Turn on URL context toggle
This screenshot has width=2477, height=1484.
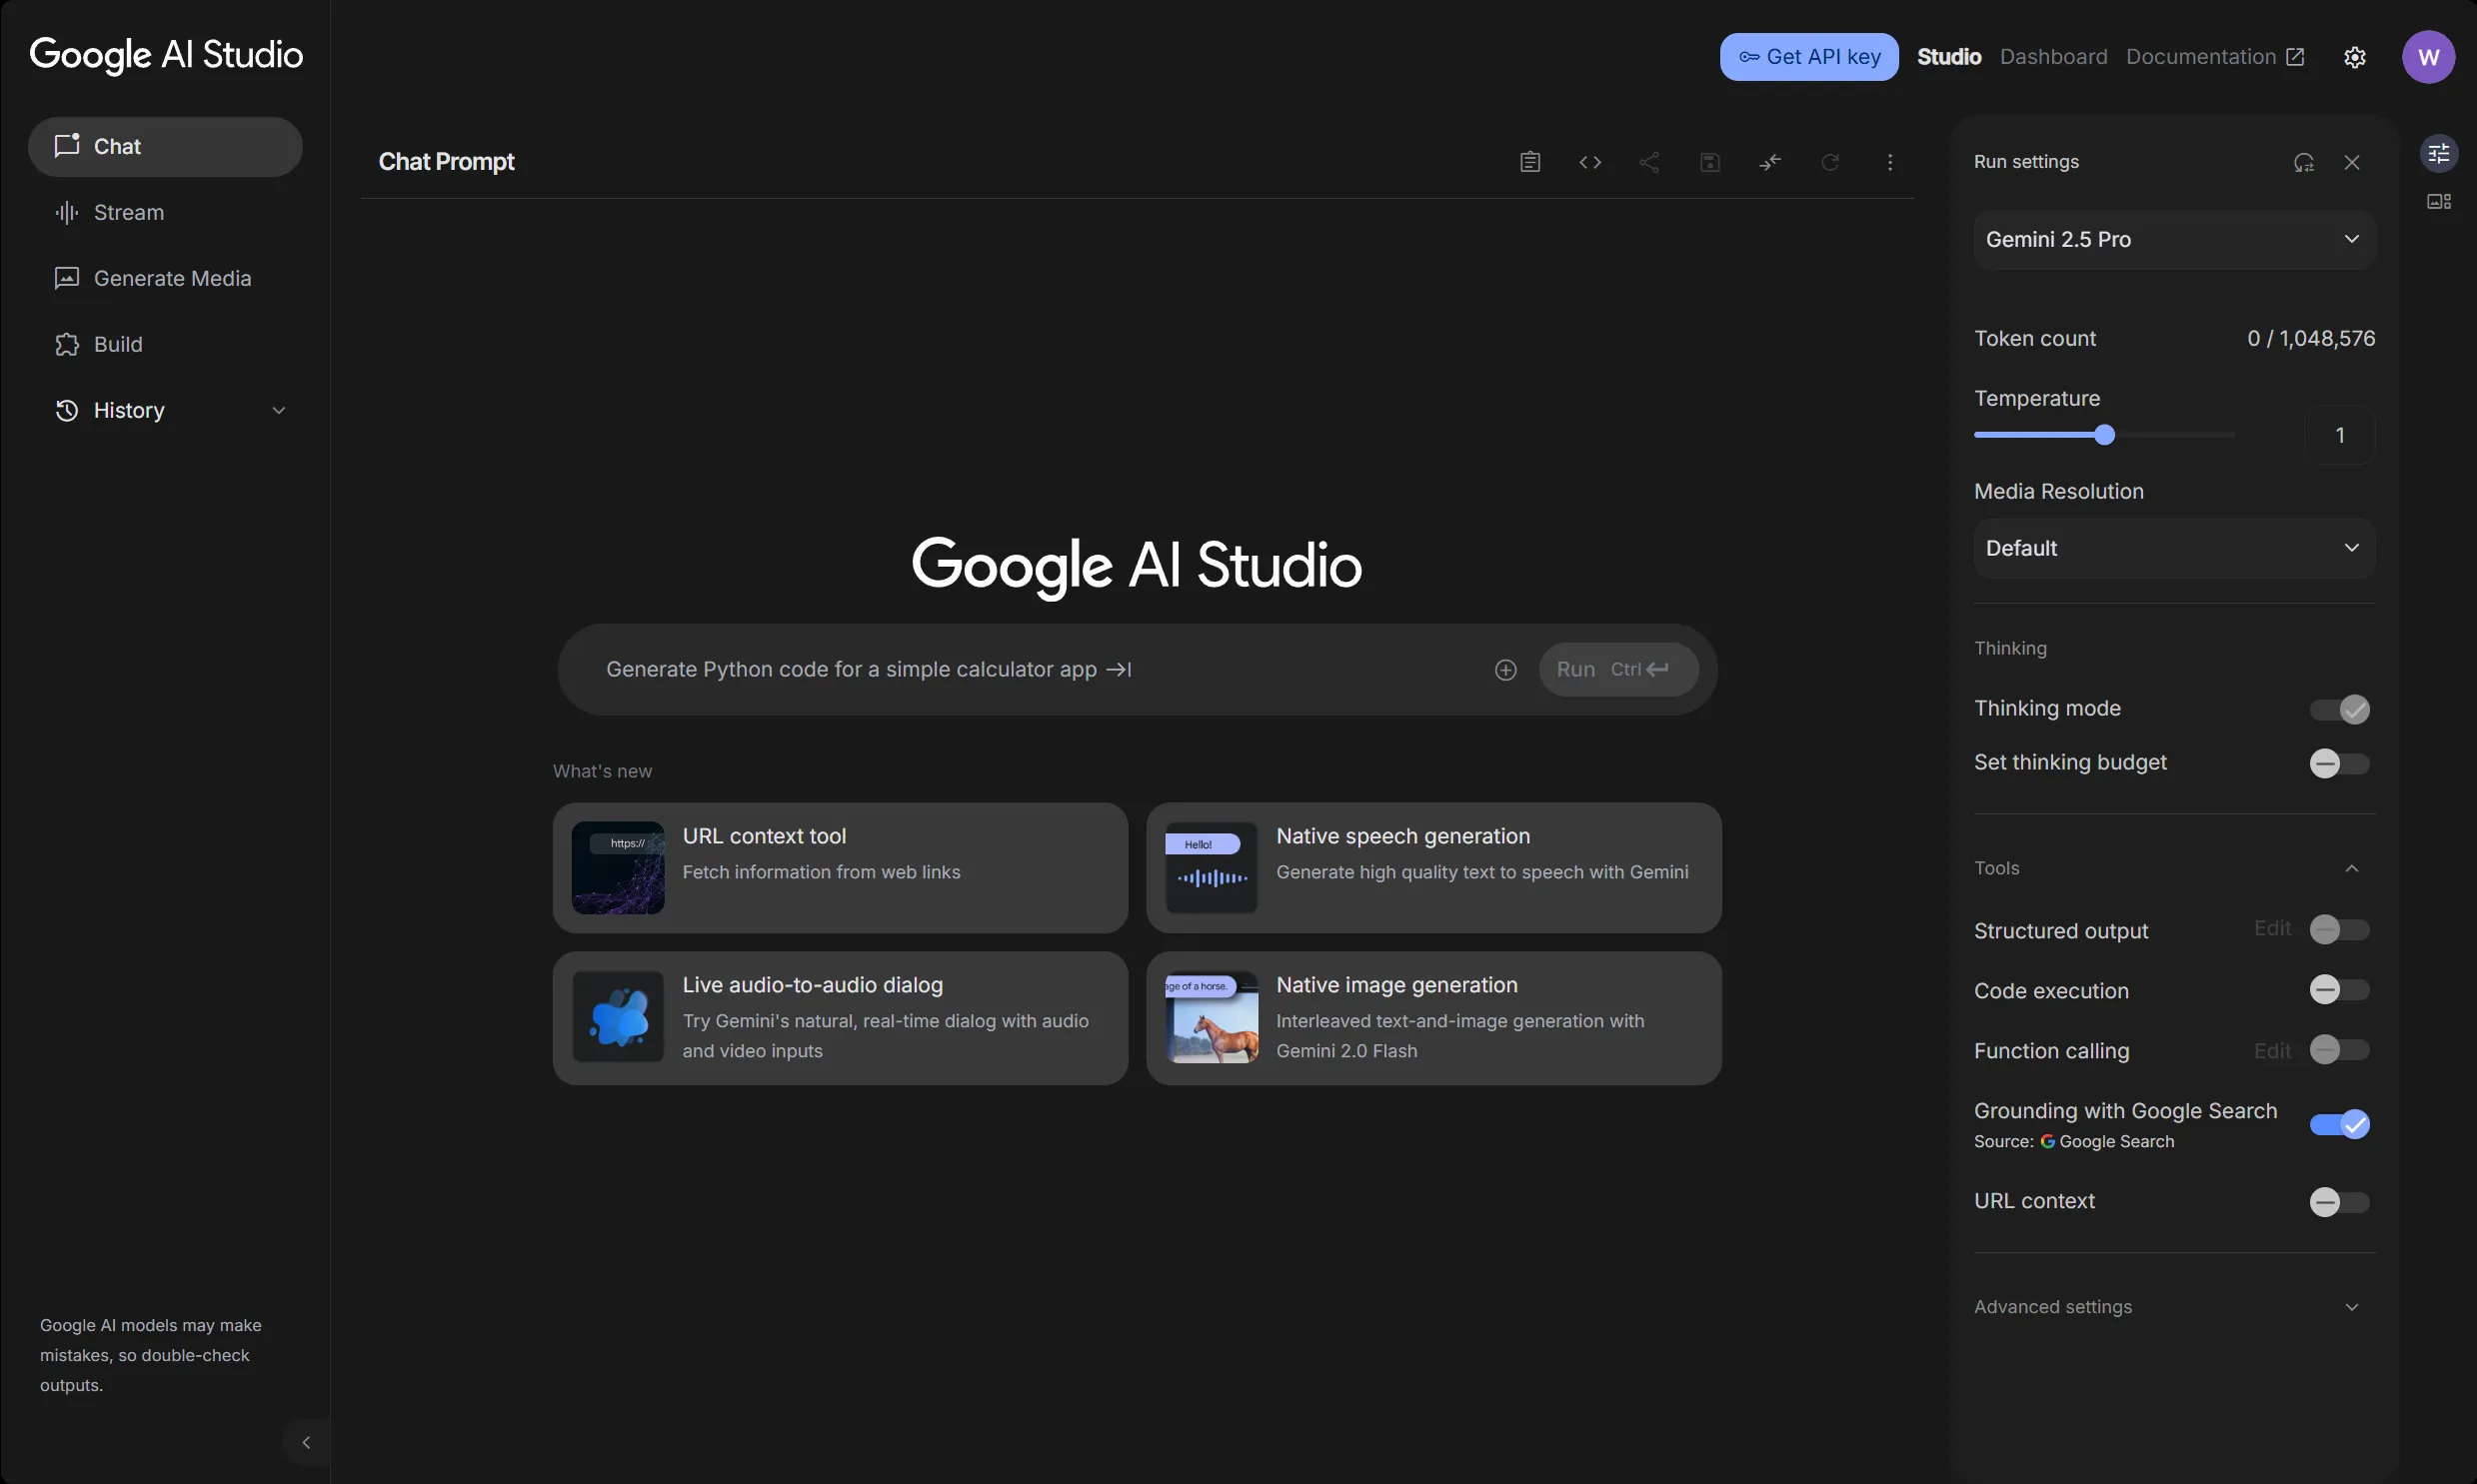point(2339,1202)
